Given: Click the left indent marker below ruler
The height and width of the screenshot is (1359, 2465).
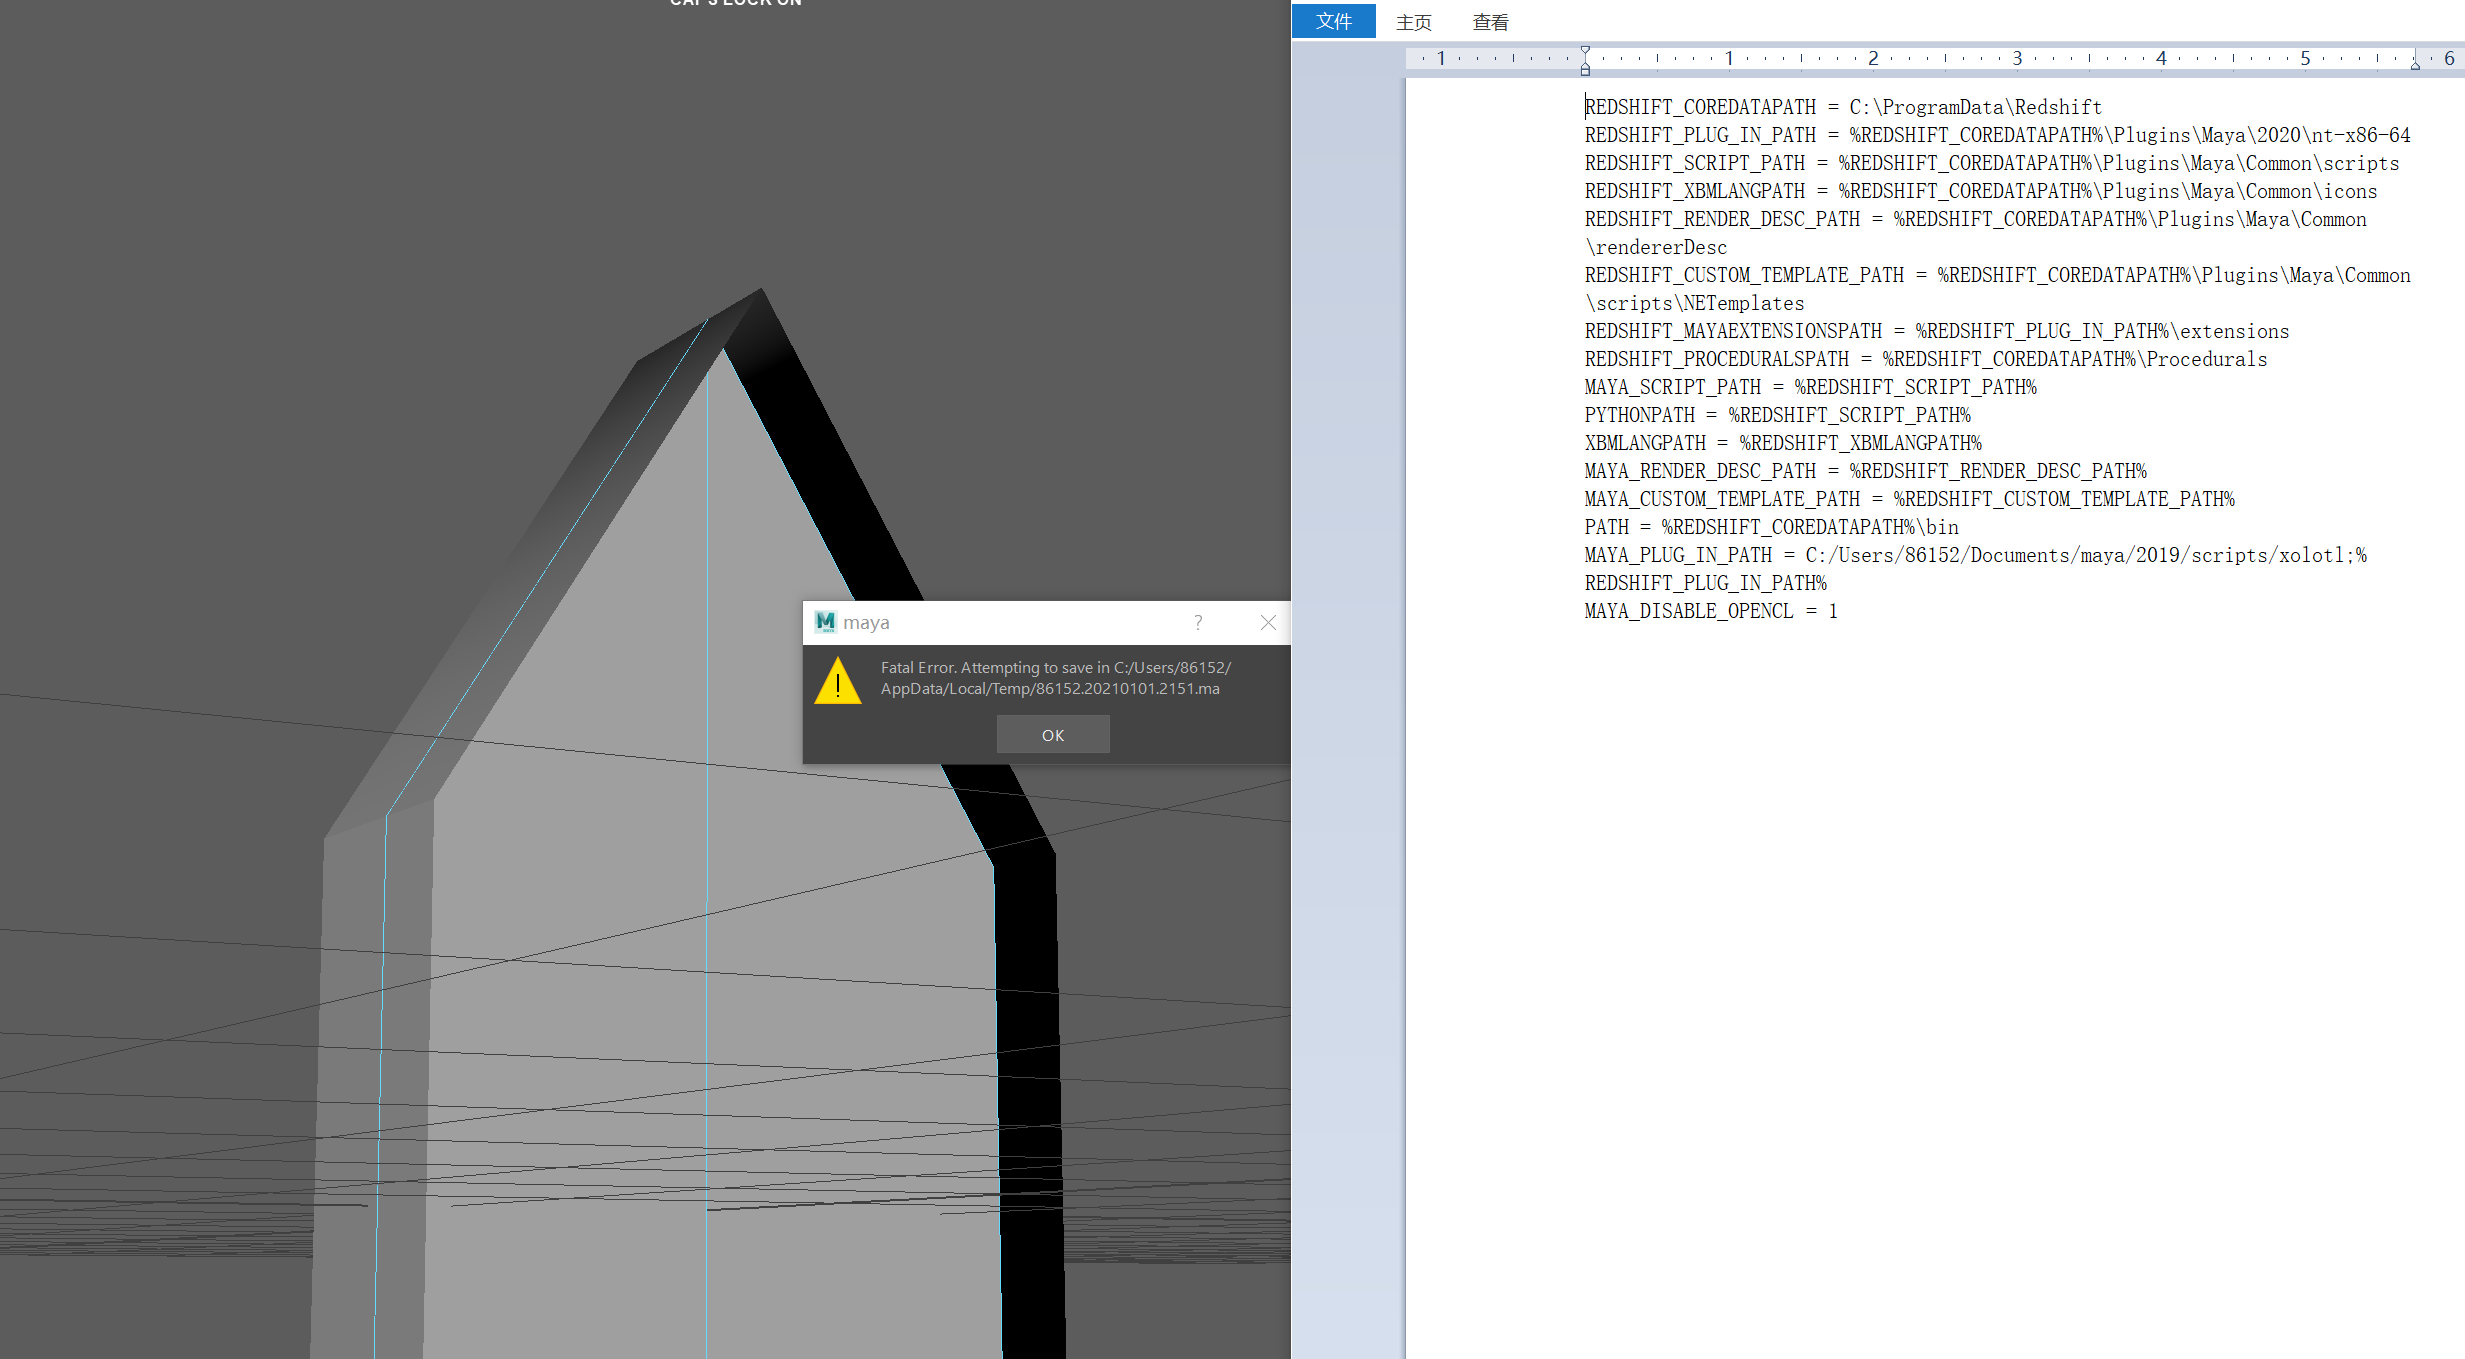Looking at the screenshot, I should click(x=1585, y=68).
